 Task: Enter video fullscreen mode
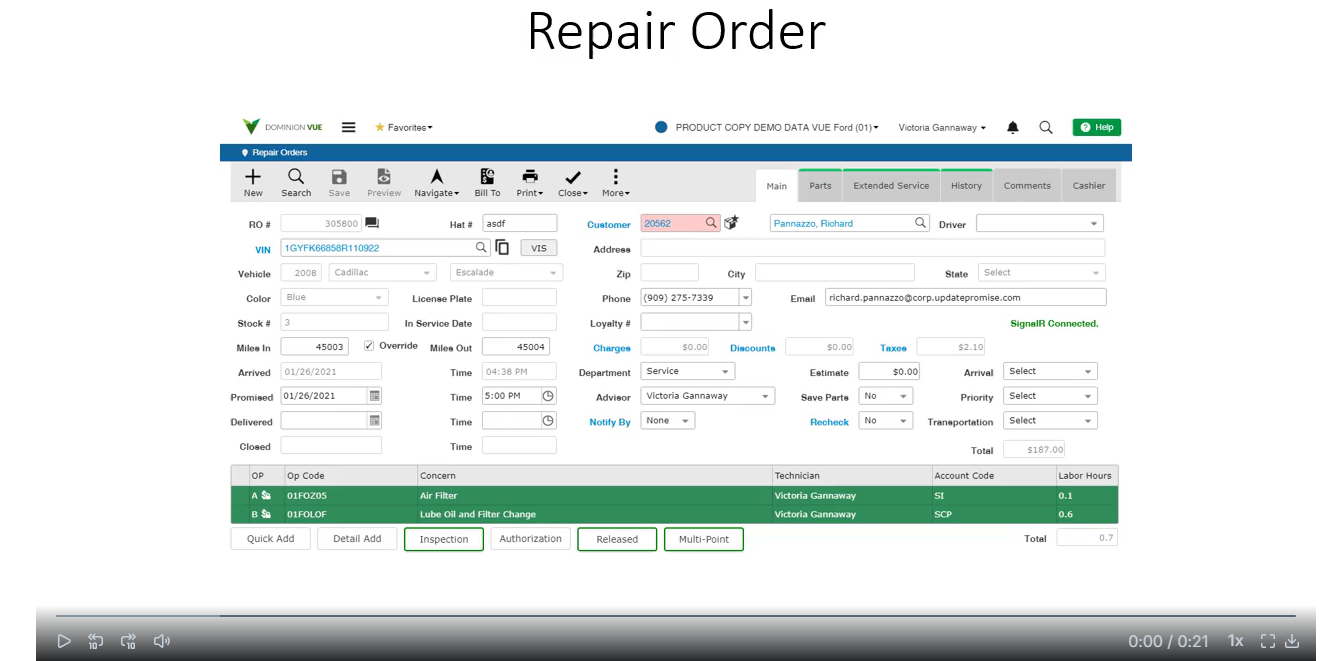click(x=1268, y=641)
